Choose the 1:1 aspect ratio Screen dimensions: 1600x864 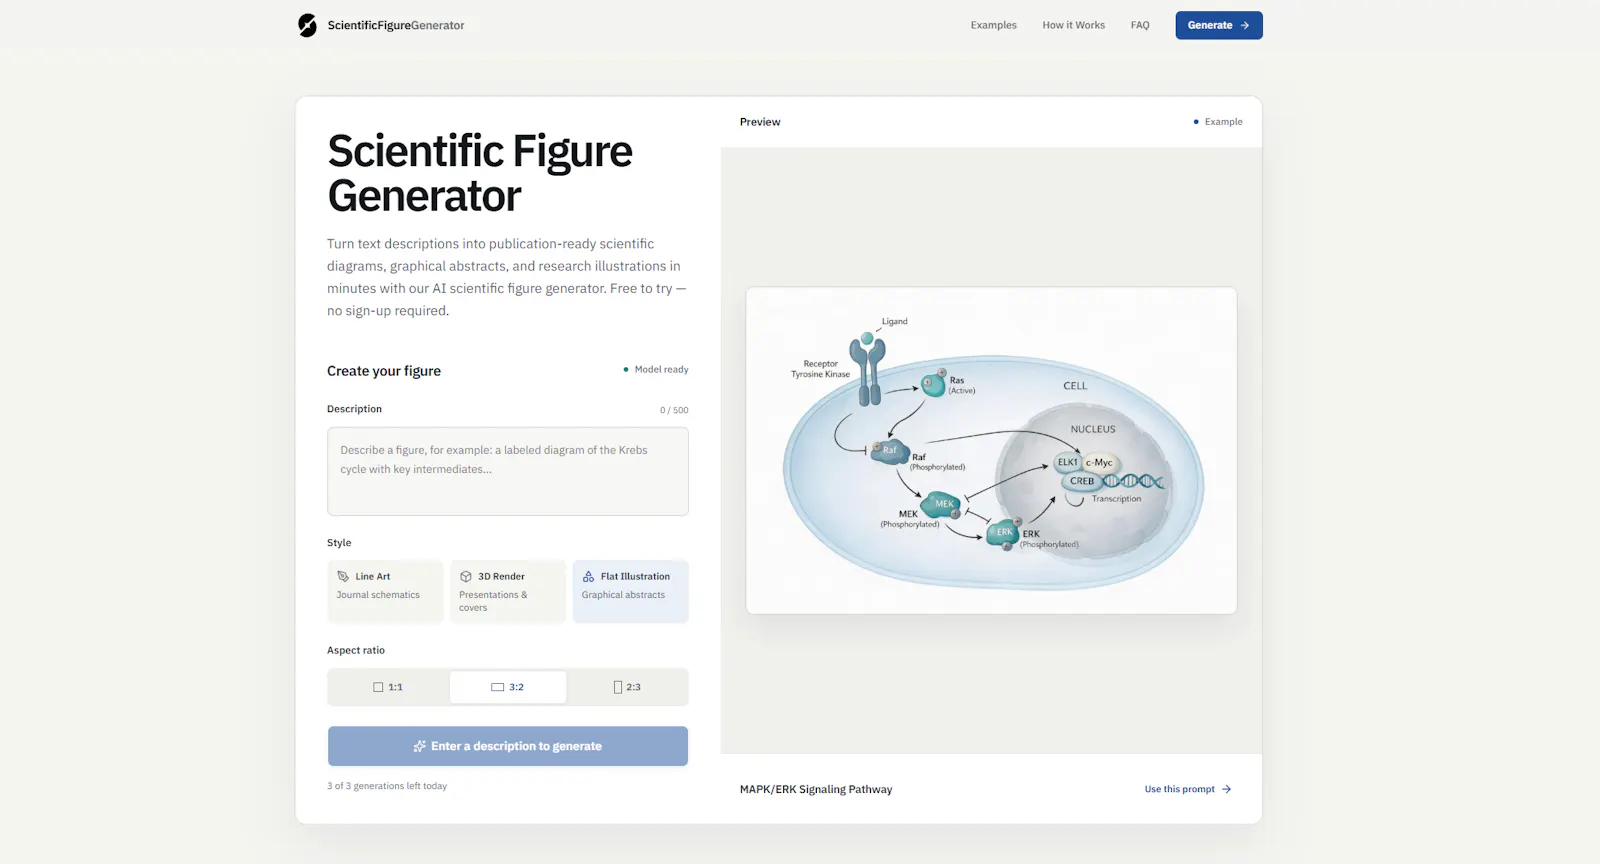coord(388,687)
